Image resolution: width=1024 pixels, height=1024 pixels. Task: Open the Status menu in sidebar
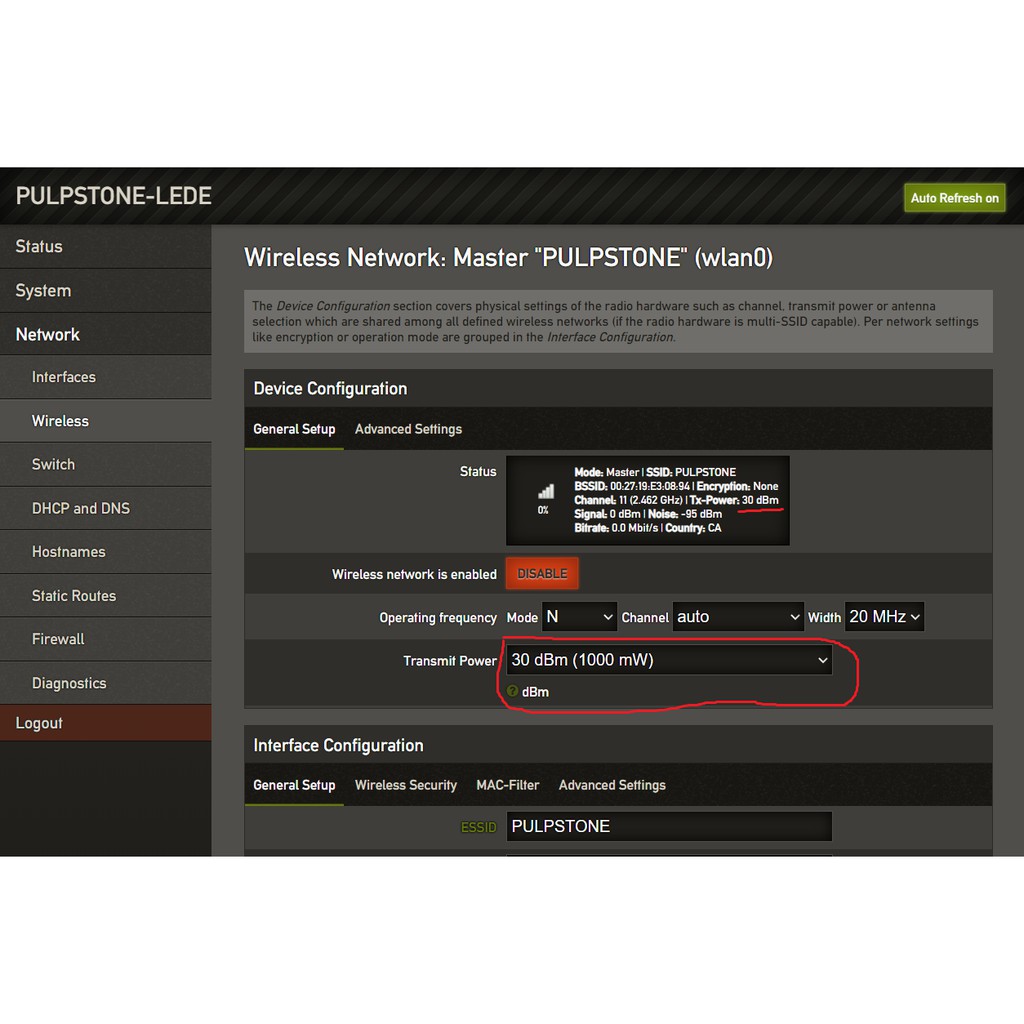click(39, 246)
